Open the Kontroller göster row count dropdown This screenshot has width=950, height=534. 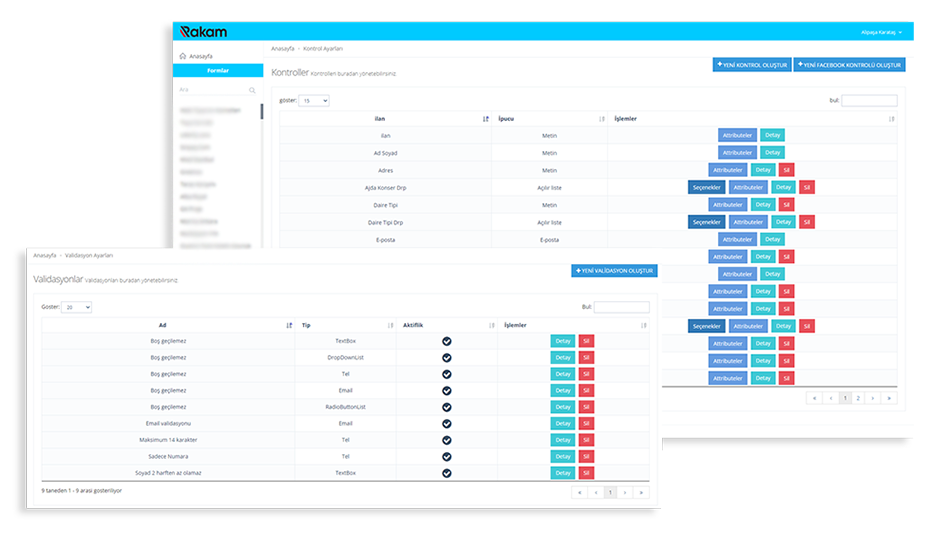point(314,101)
